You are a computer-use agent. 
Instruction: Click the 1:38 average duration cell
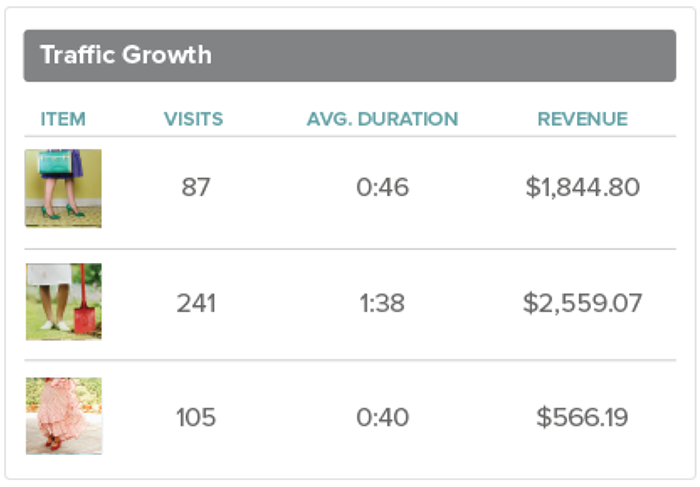tap(383, 302)
